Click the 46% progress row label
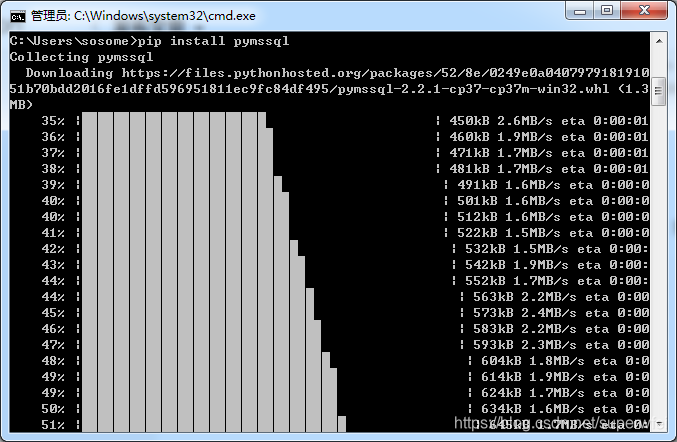Image resolution: width=677 pixels, height=442 pixels. point(53,328)
